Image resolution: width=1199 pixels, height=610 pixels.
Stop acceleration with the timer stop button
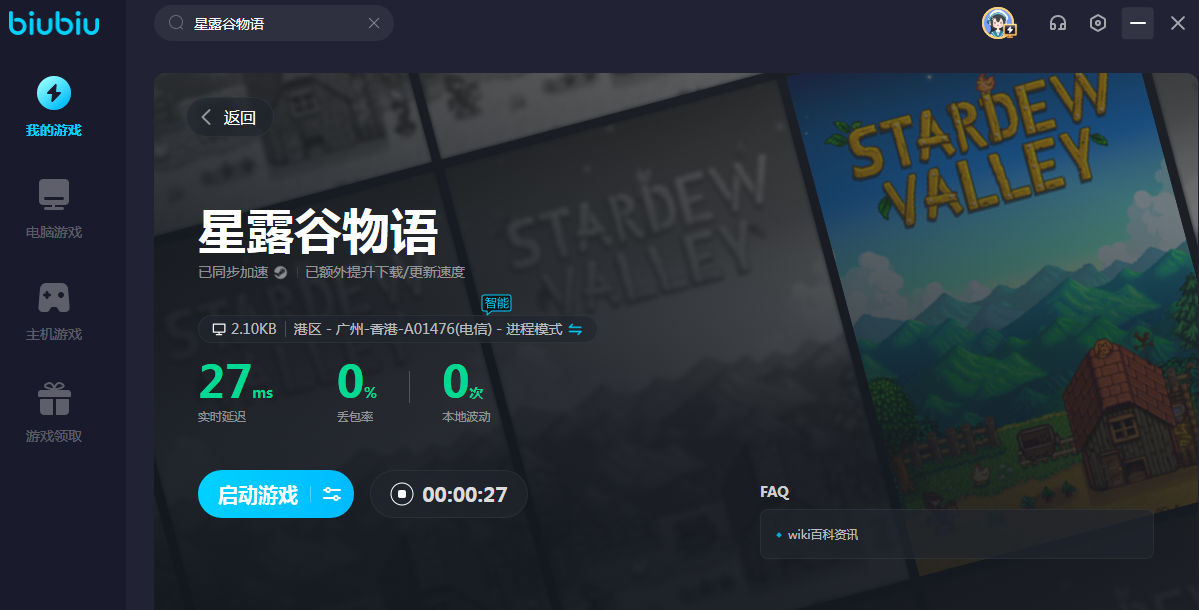(x=402, y=494)
